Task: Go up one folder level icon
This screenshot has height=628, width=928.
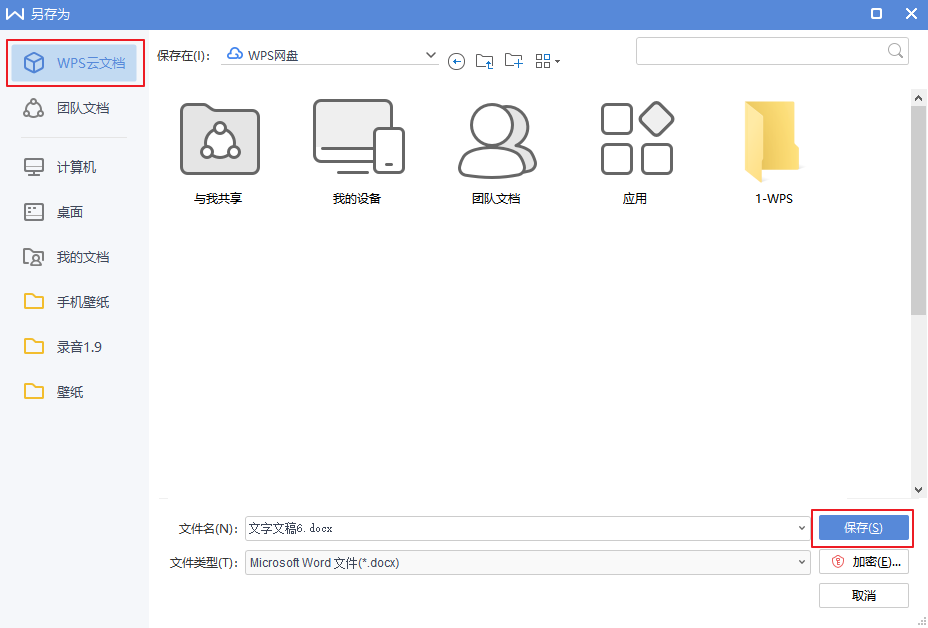Action: coord(485,62)
